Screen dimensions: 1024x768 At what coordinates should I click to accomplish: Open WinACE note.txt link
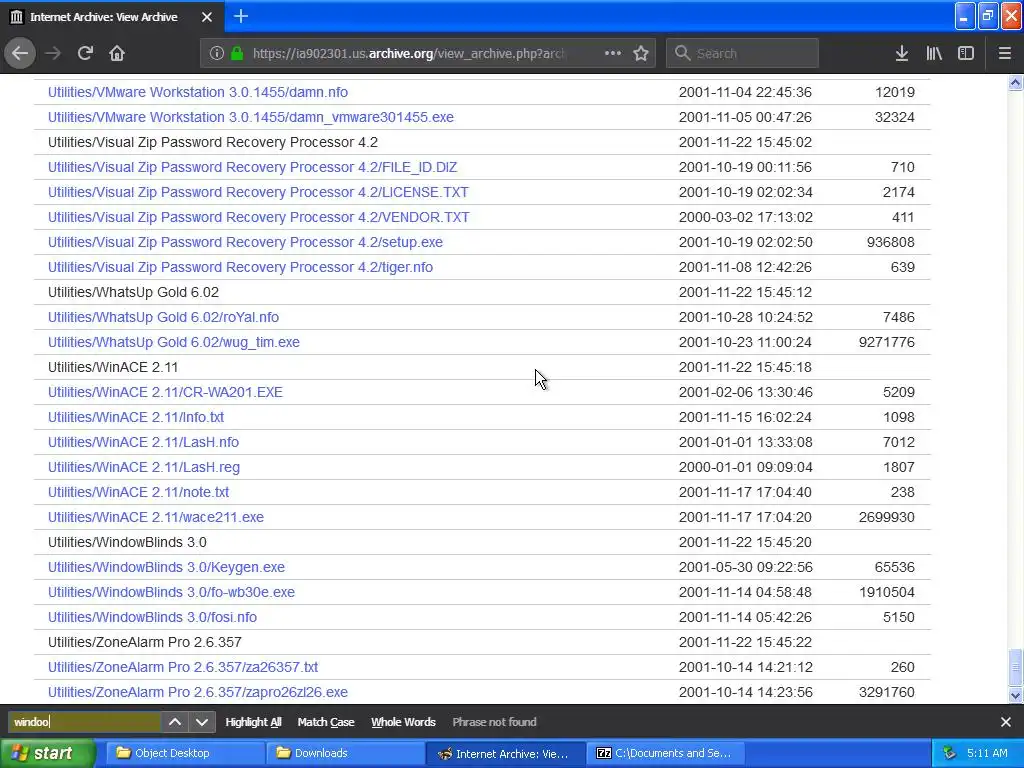point(138,492)
